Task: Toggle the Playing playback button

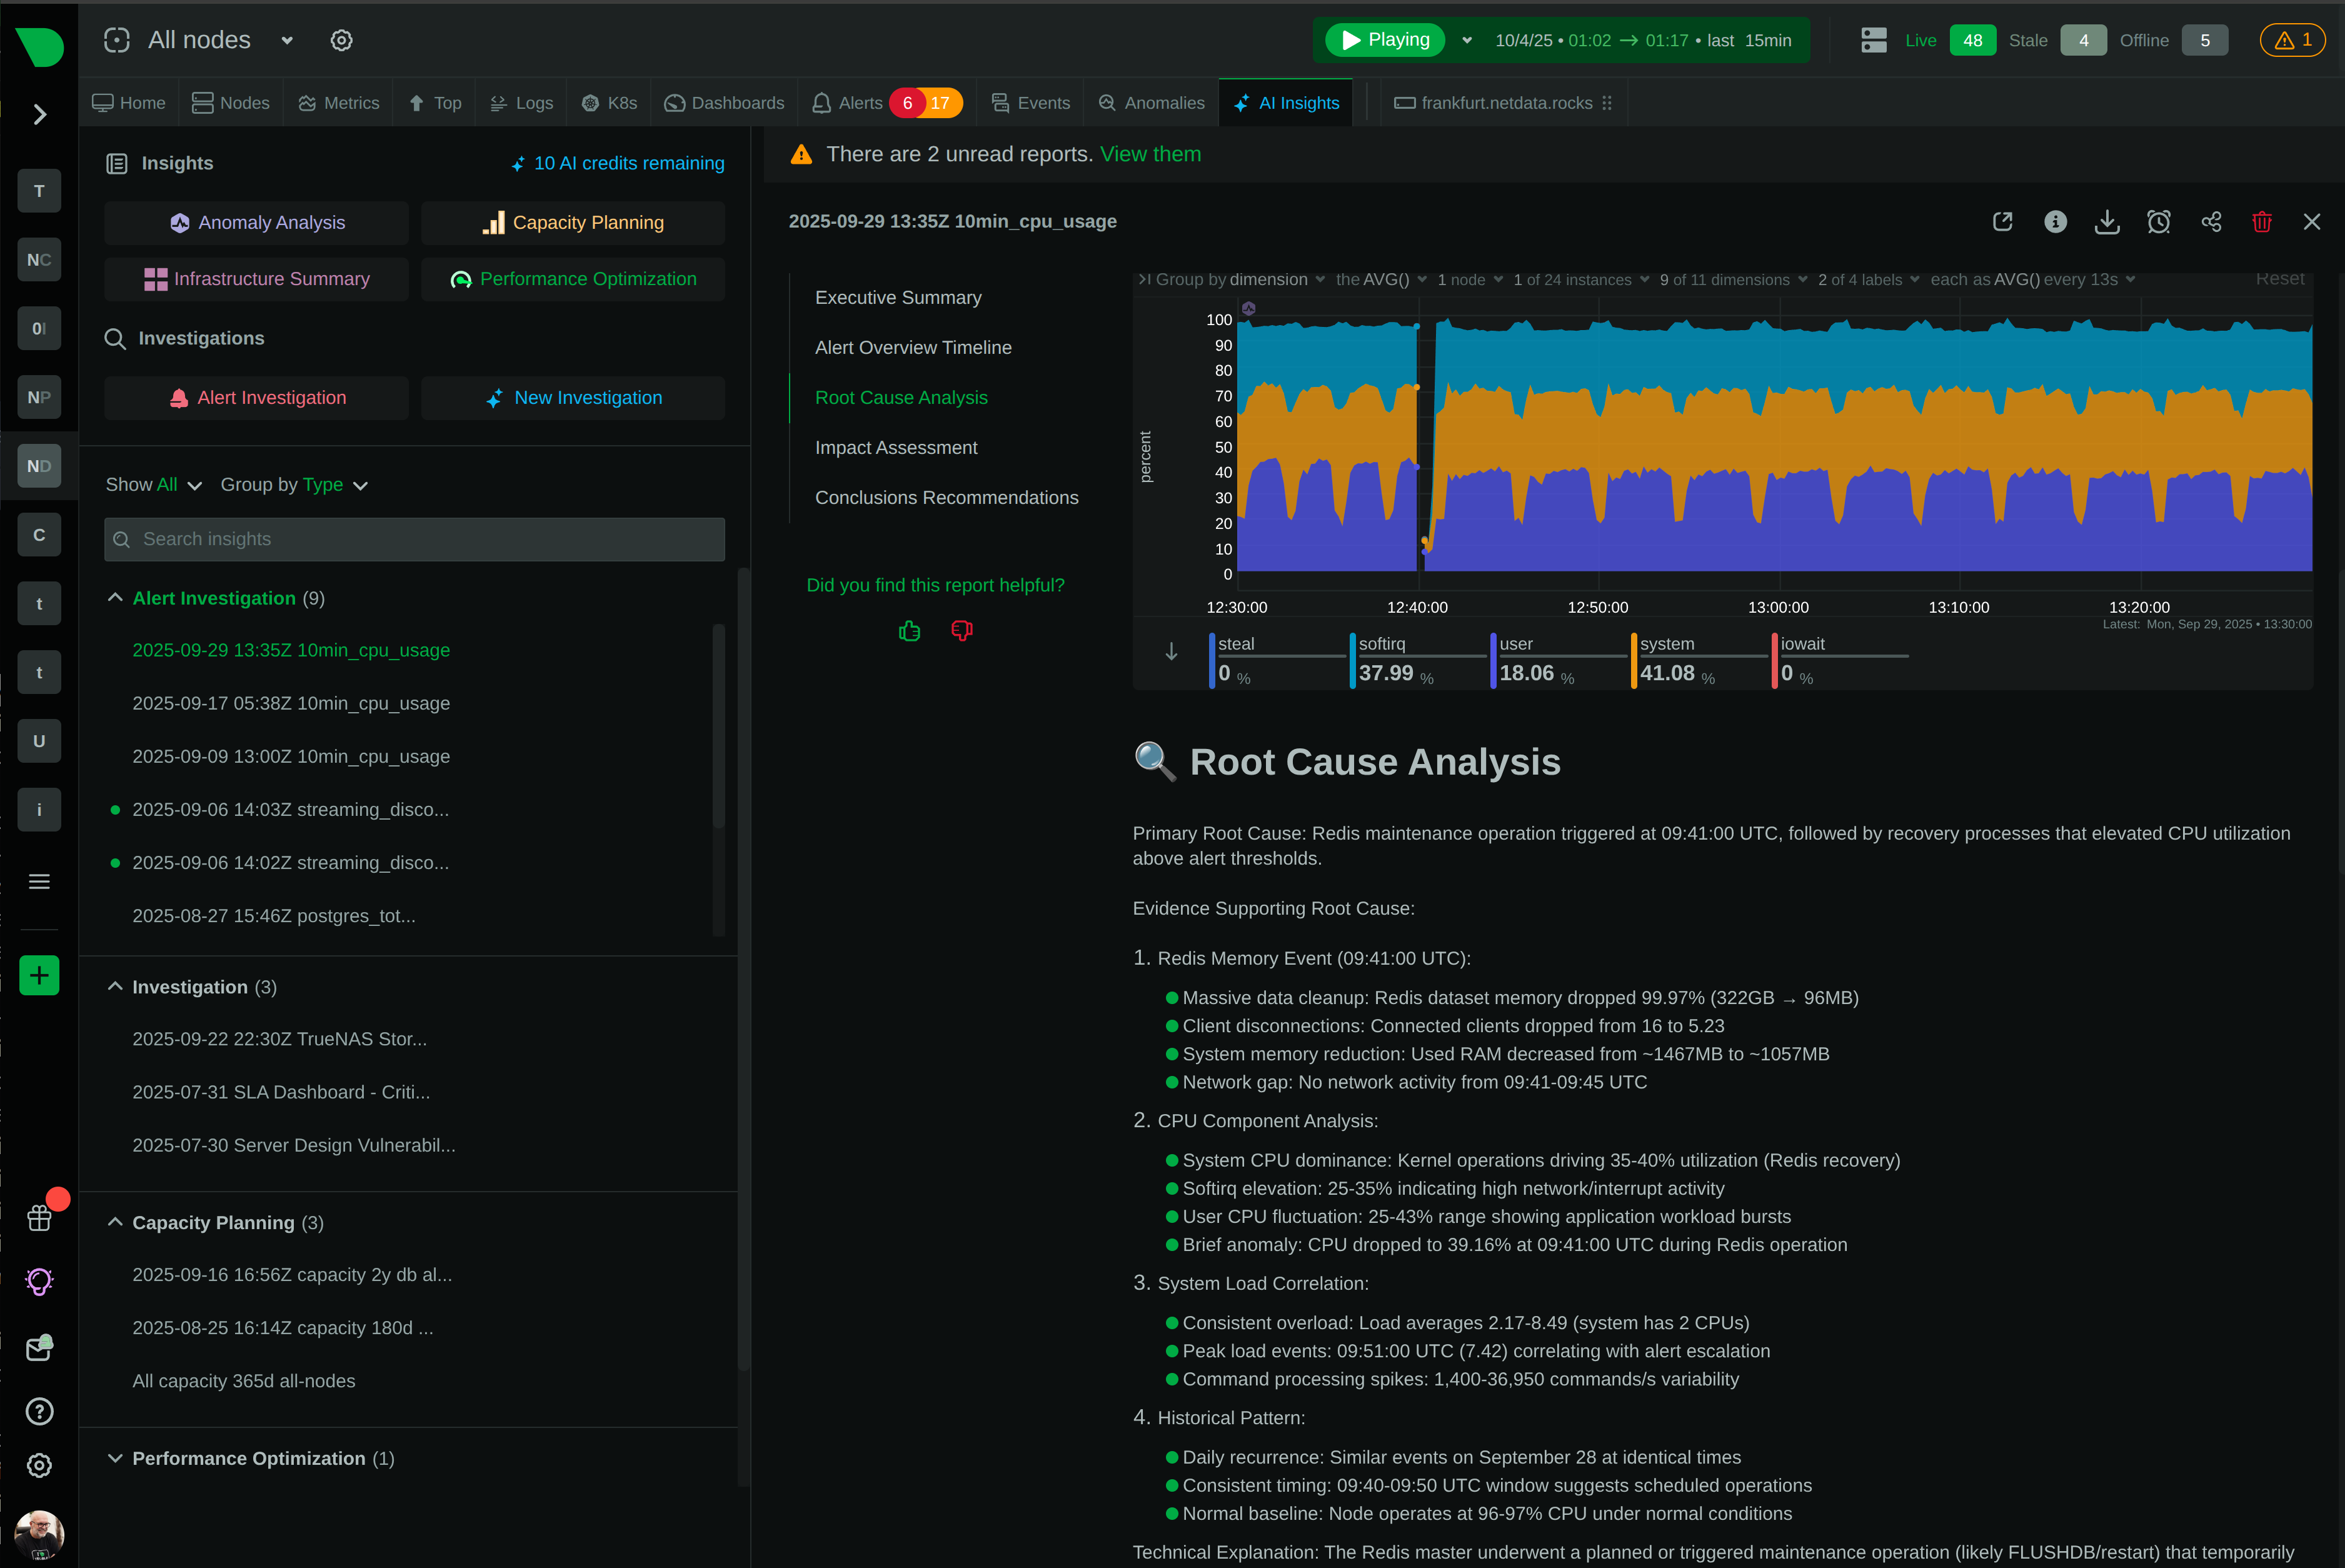Action: tap(1385, 40)
